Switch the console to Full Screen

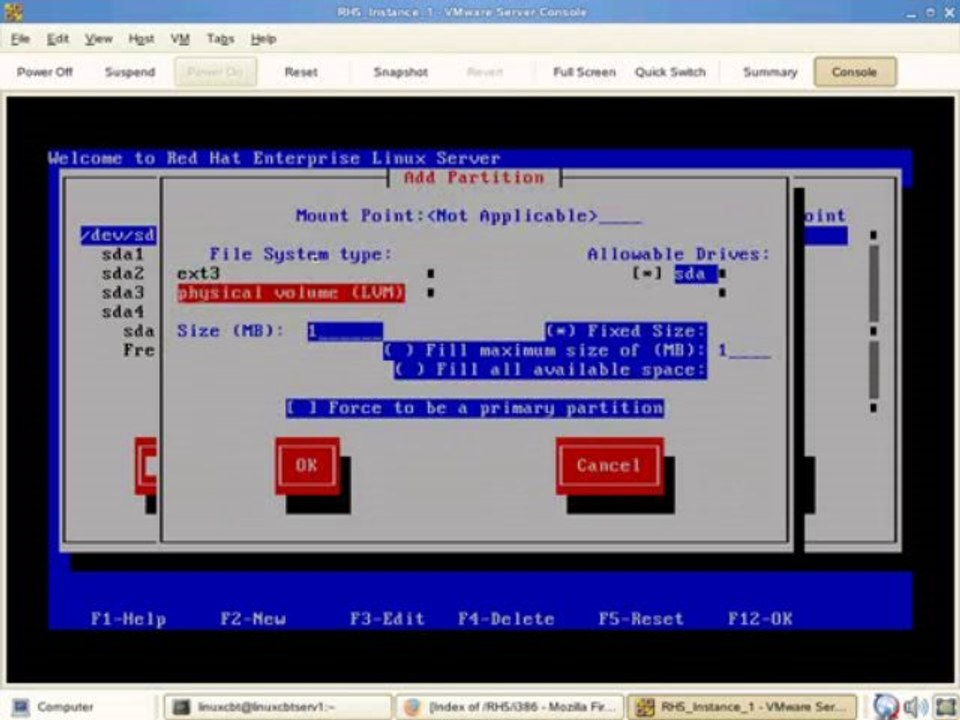coord(585,72)
